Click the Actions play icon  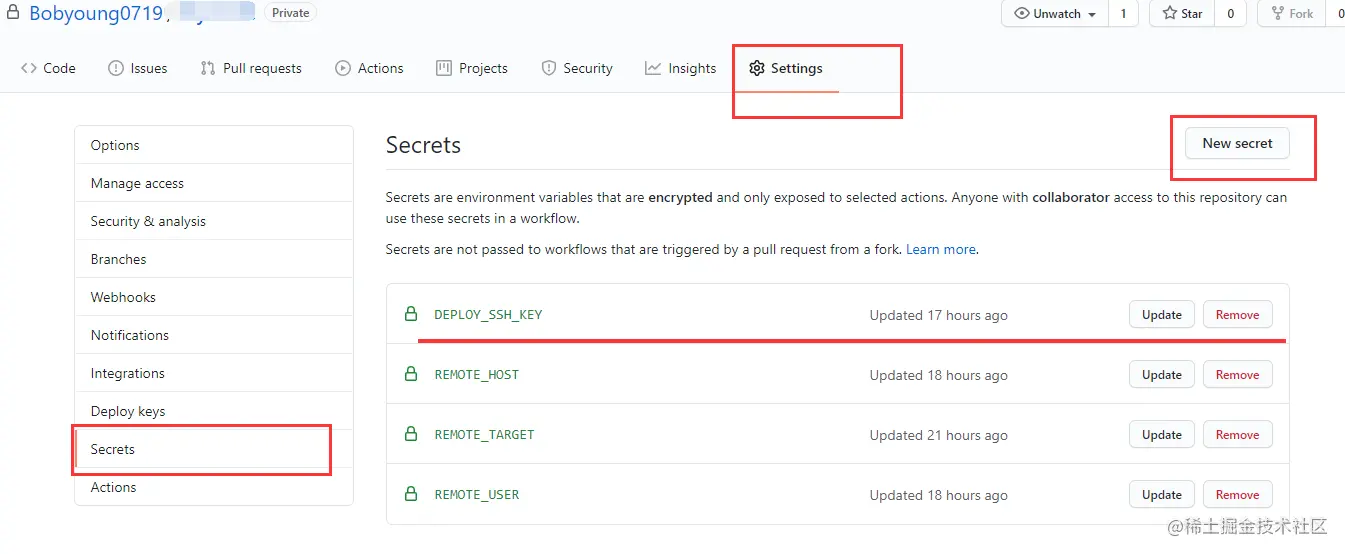(x=343, y=68)
